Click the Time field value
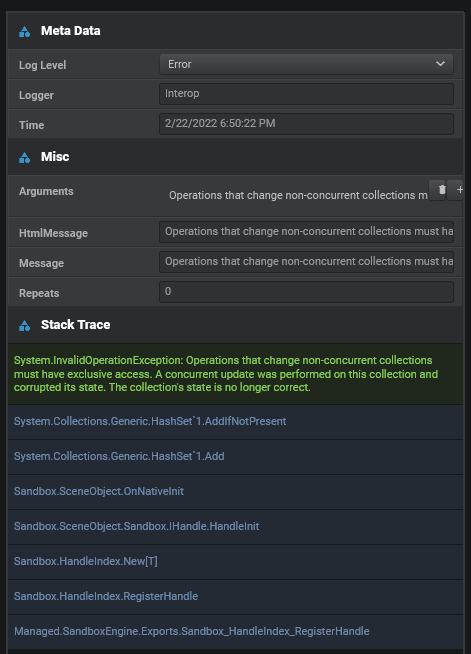The height and width of the screenshot is (654, 471). 306,124
